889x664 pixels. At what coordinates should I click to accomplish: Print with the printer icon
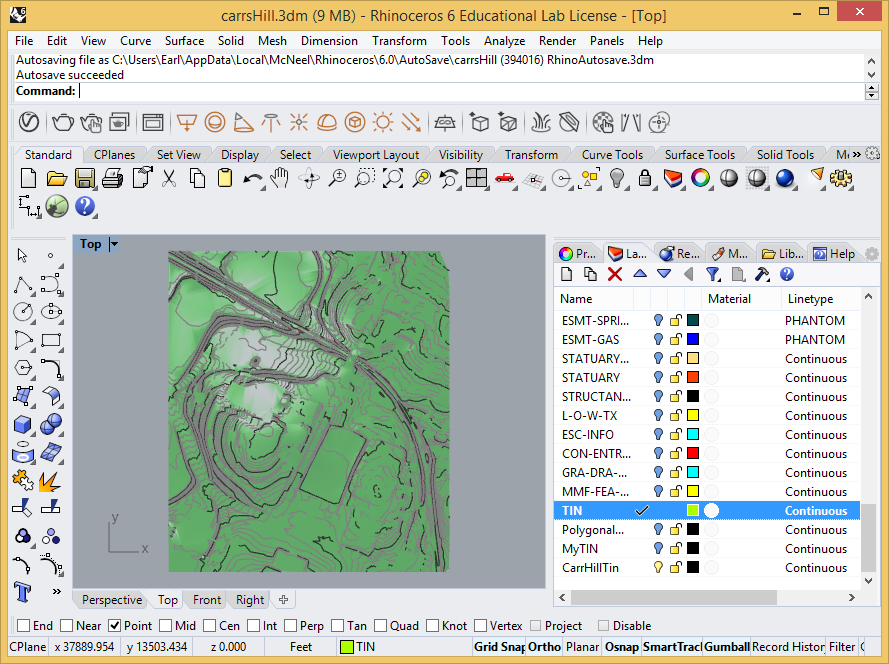pyautogui.click(x=112, y=179)
